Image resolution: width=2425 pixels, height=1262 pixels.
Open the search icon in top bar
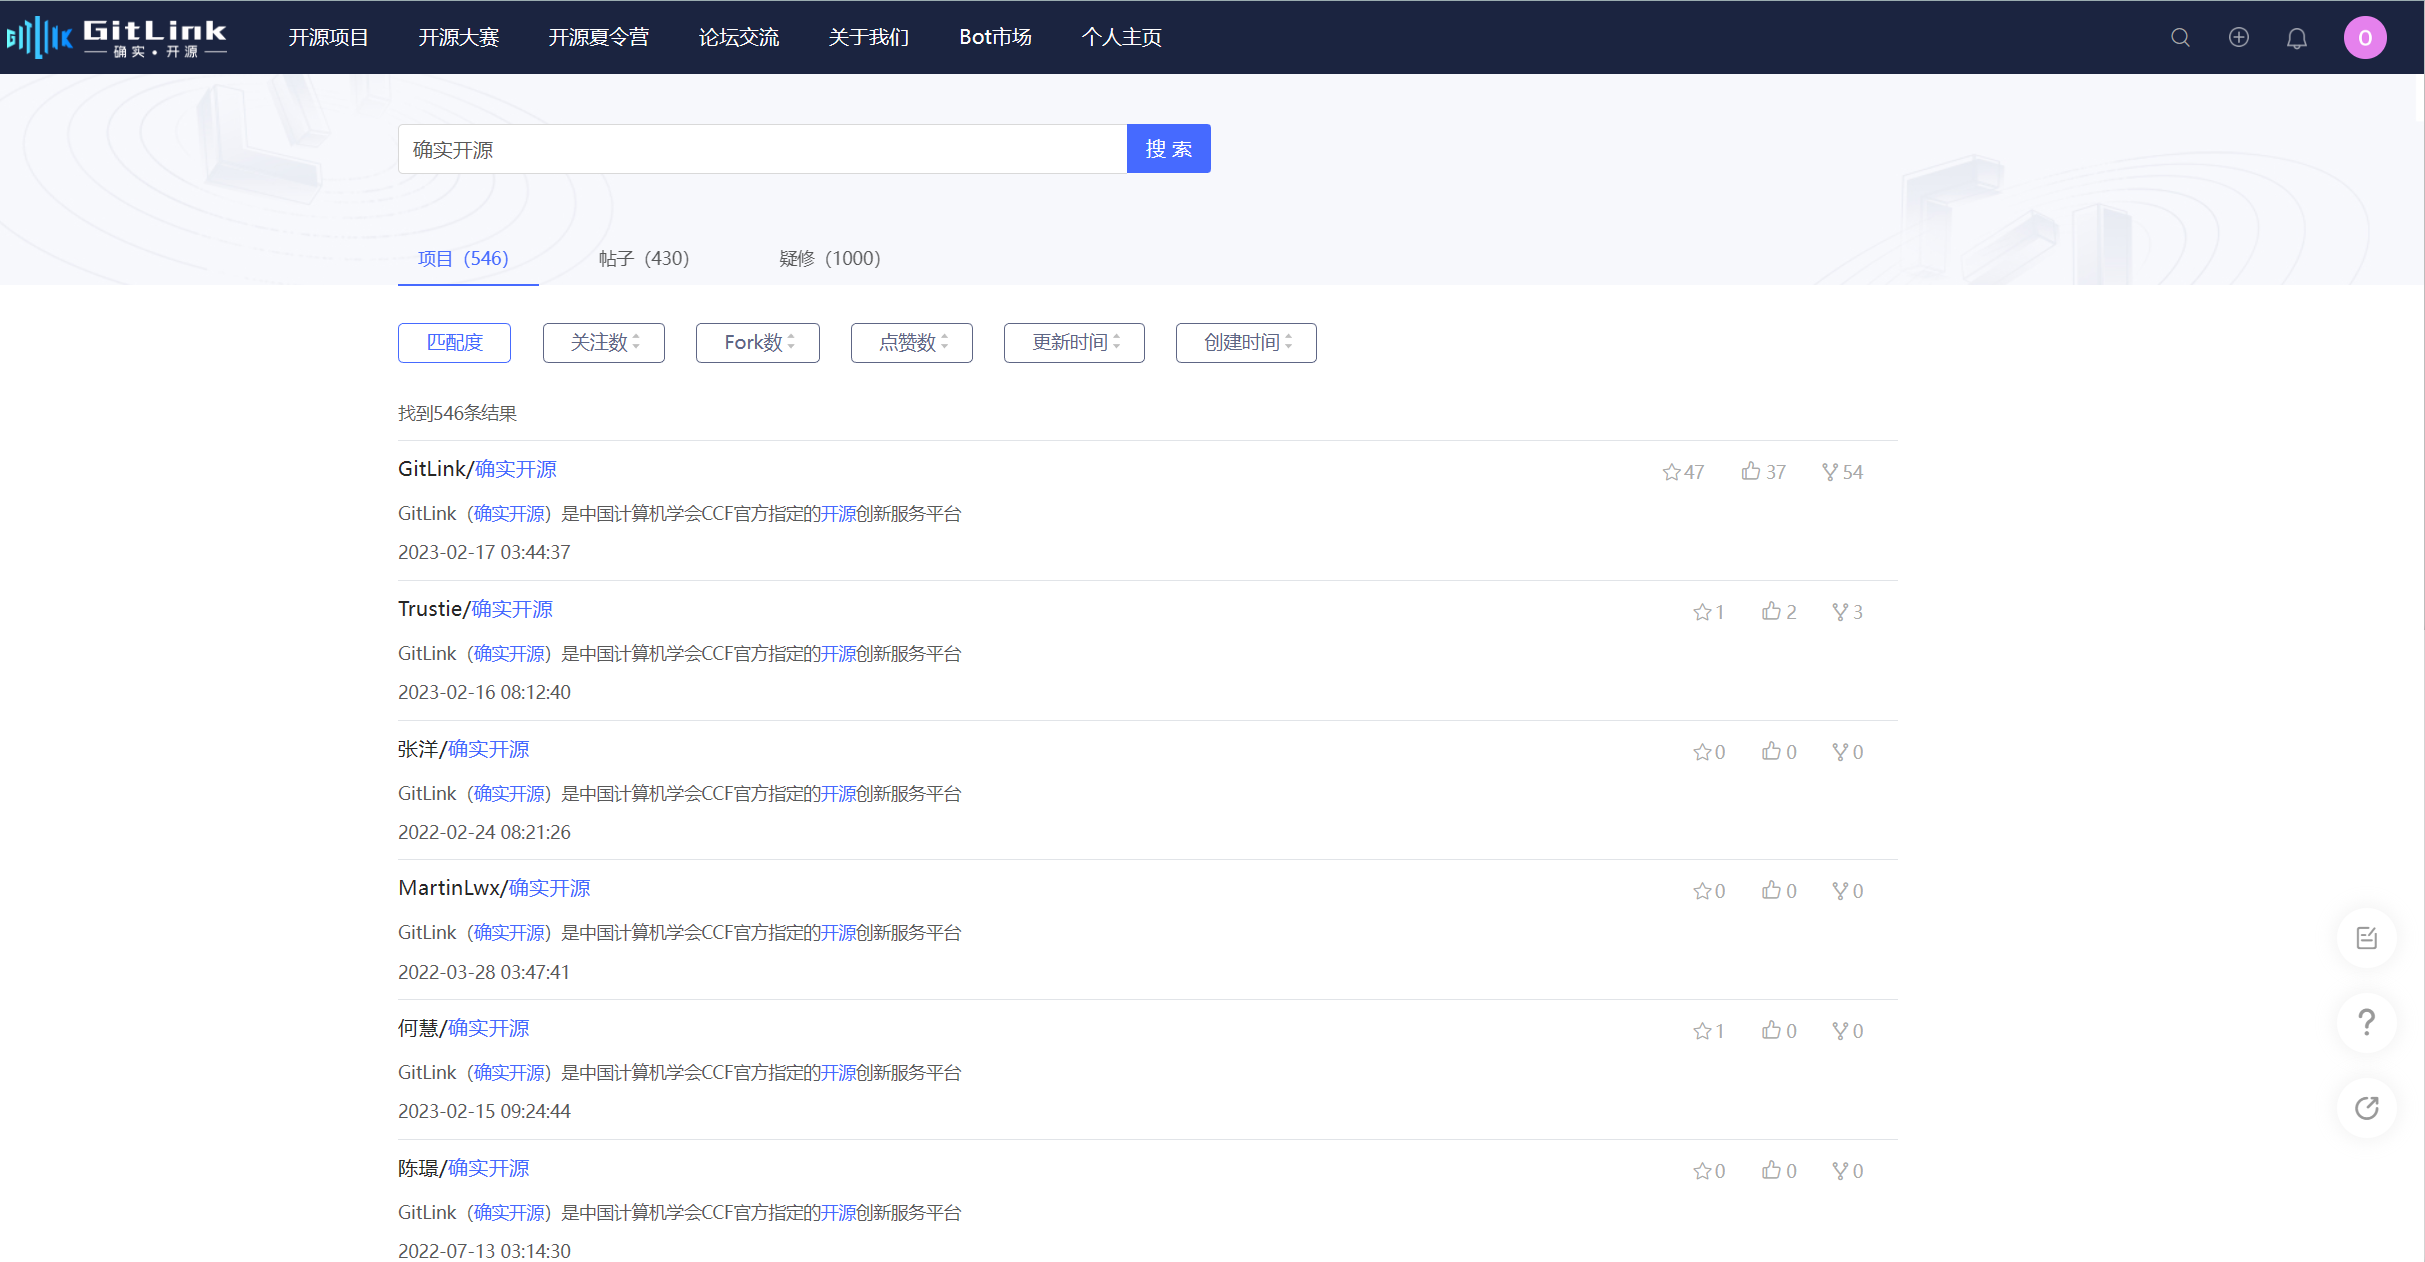(x=2180, y=37)
